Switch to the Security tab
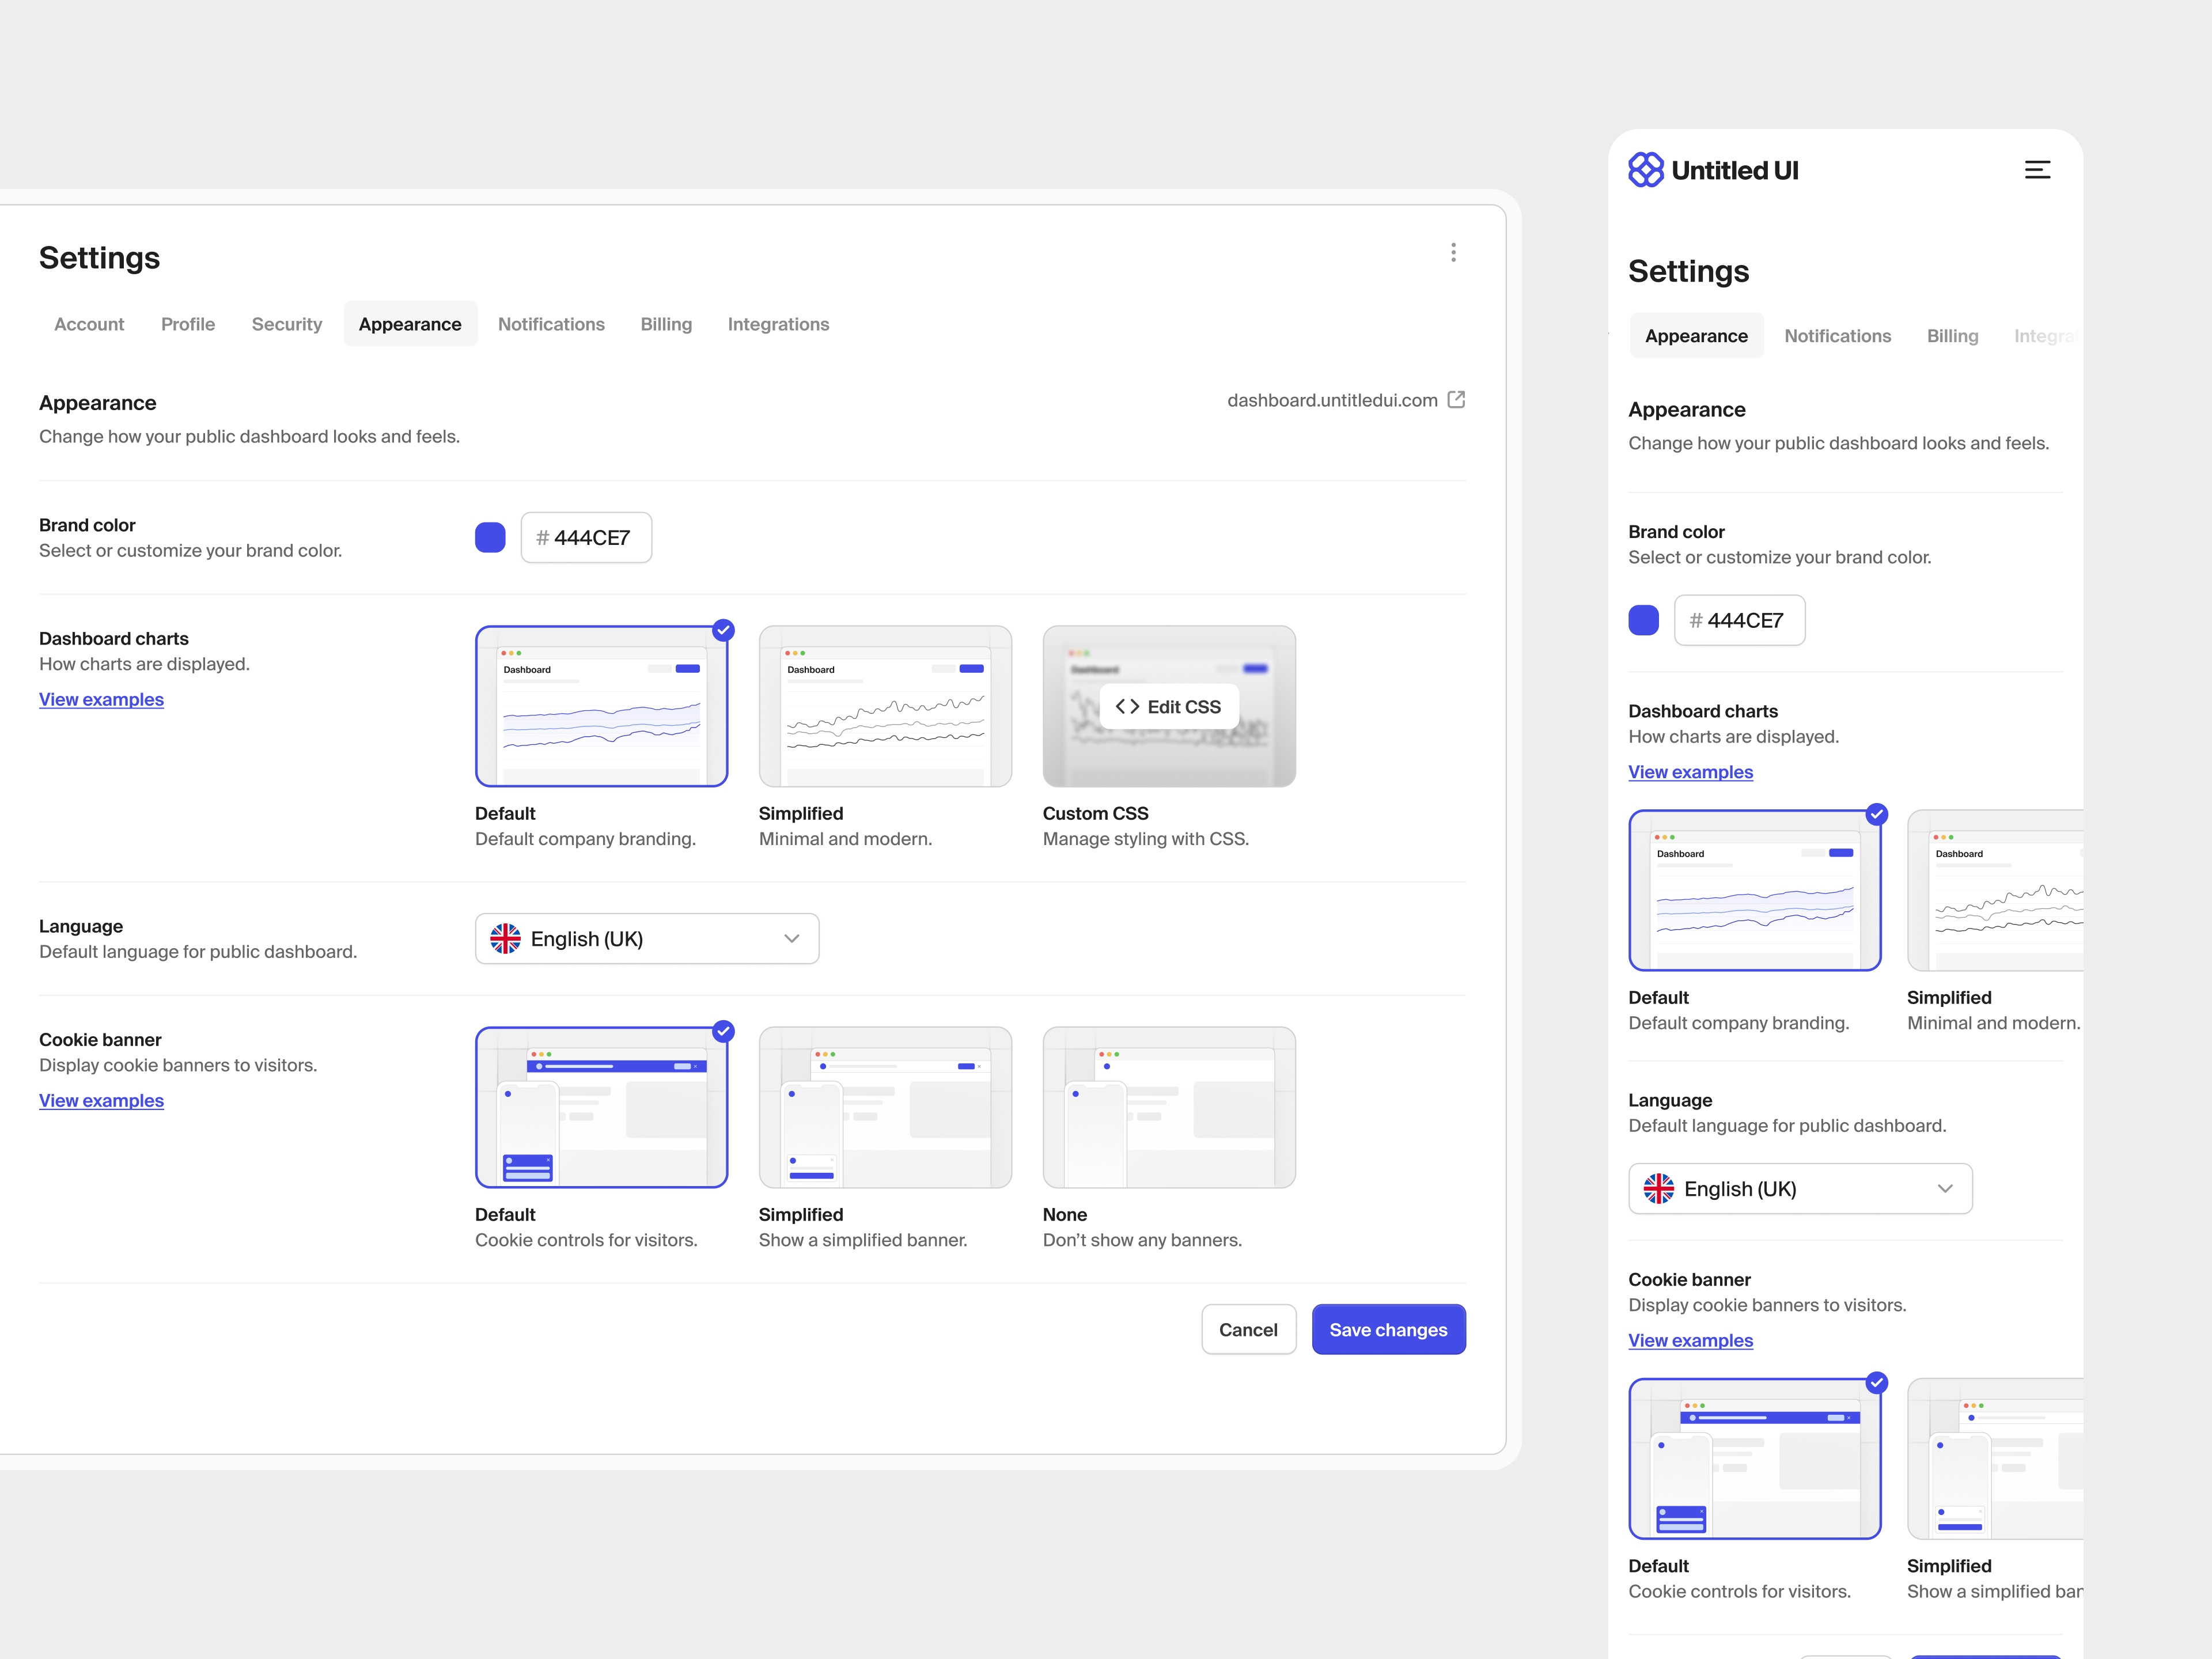 click(x=287, y=324)
